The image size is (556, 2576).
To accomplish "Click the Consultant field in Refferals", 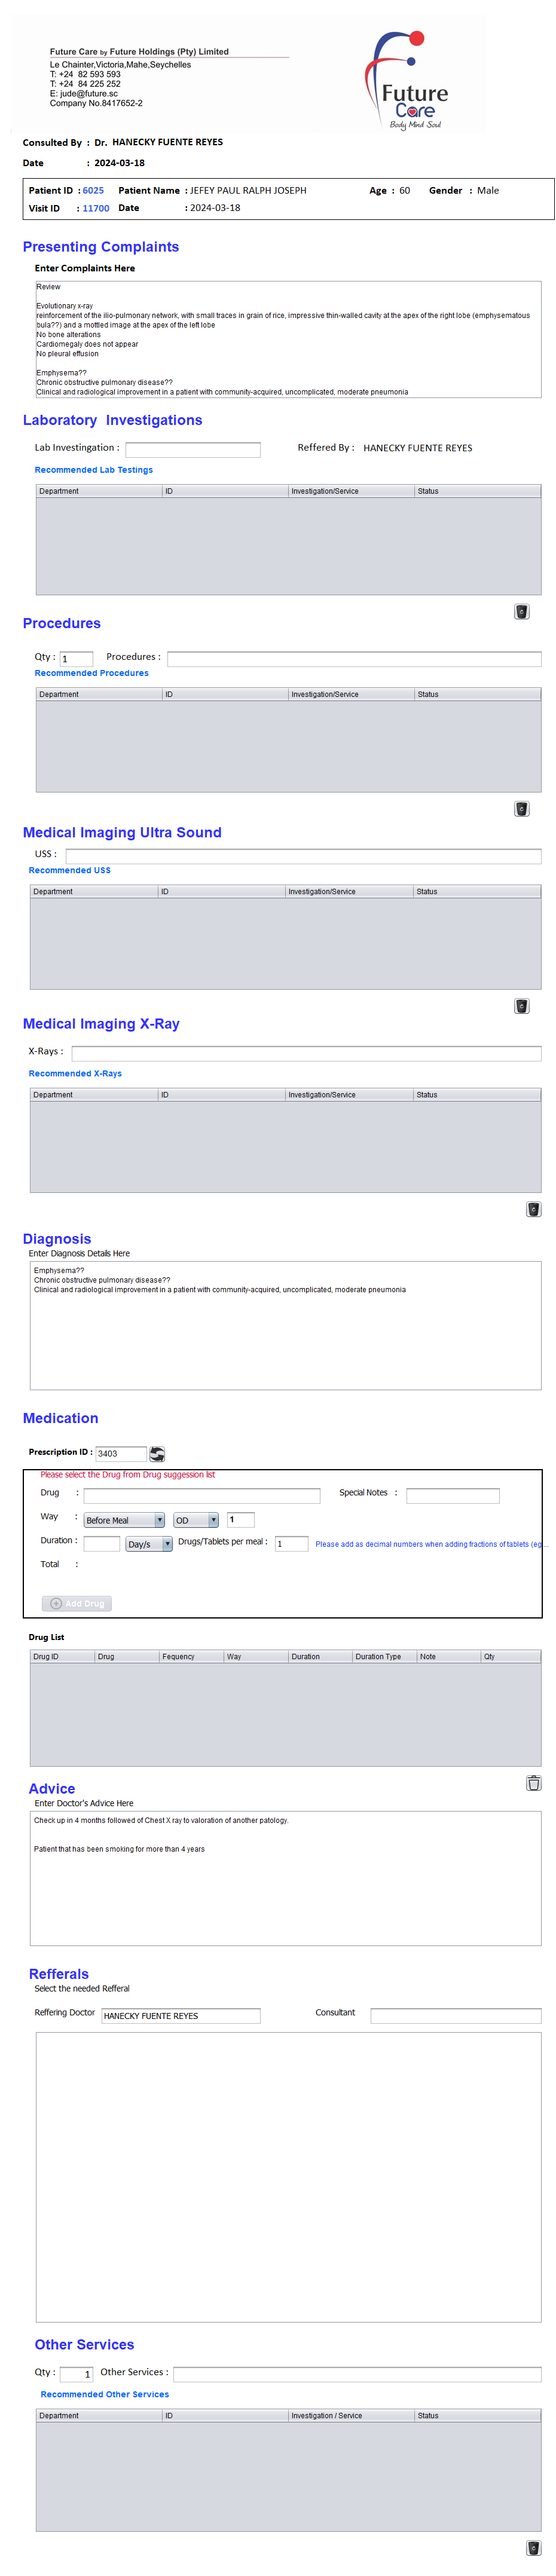I will point(455,2016).
